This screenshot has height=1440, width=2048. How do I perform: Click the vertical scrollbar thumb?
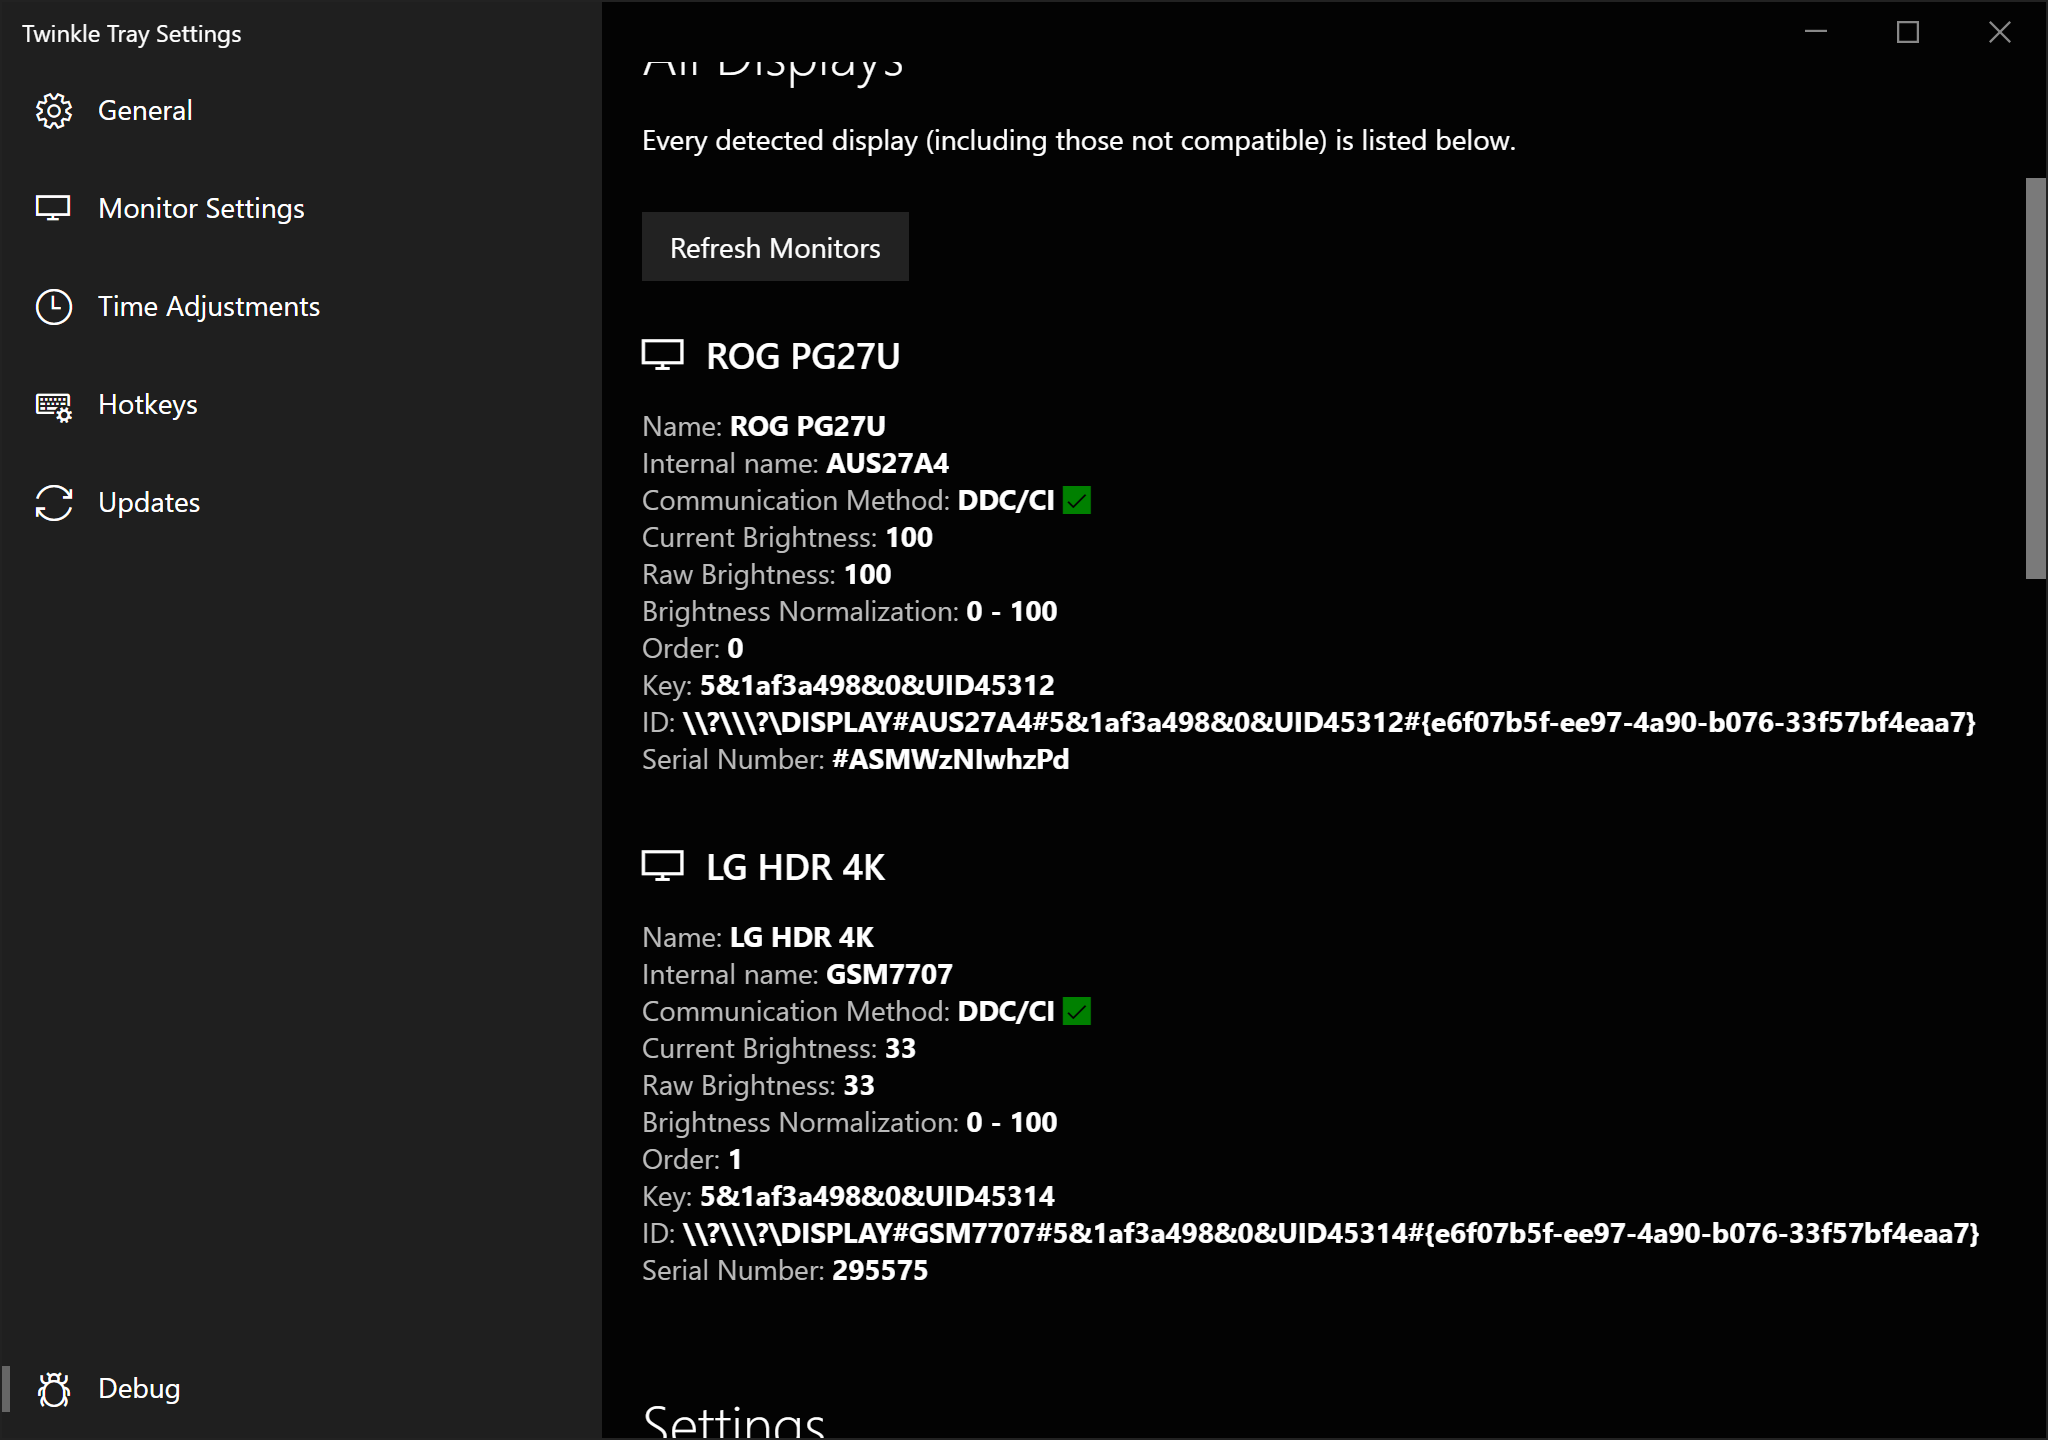point(2035,378)
